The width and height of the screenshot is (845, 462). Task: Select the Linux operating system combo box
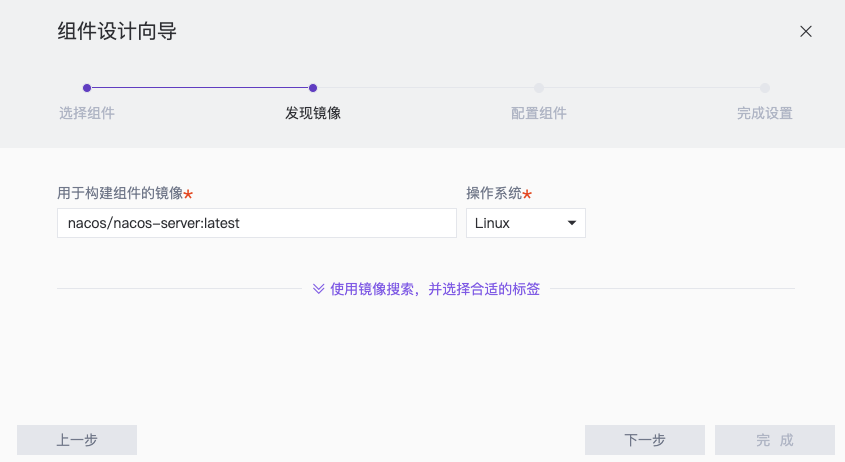[525, 223]
